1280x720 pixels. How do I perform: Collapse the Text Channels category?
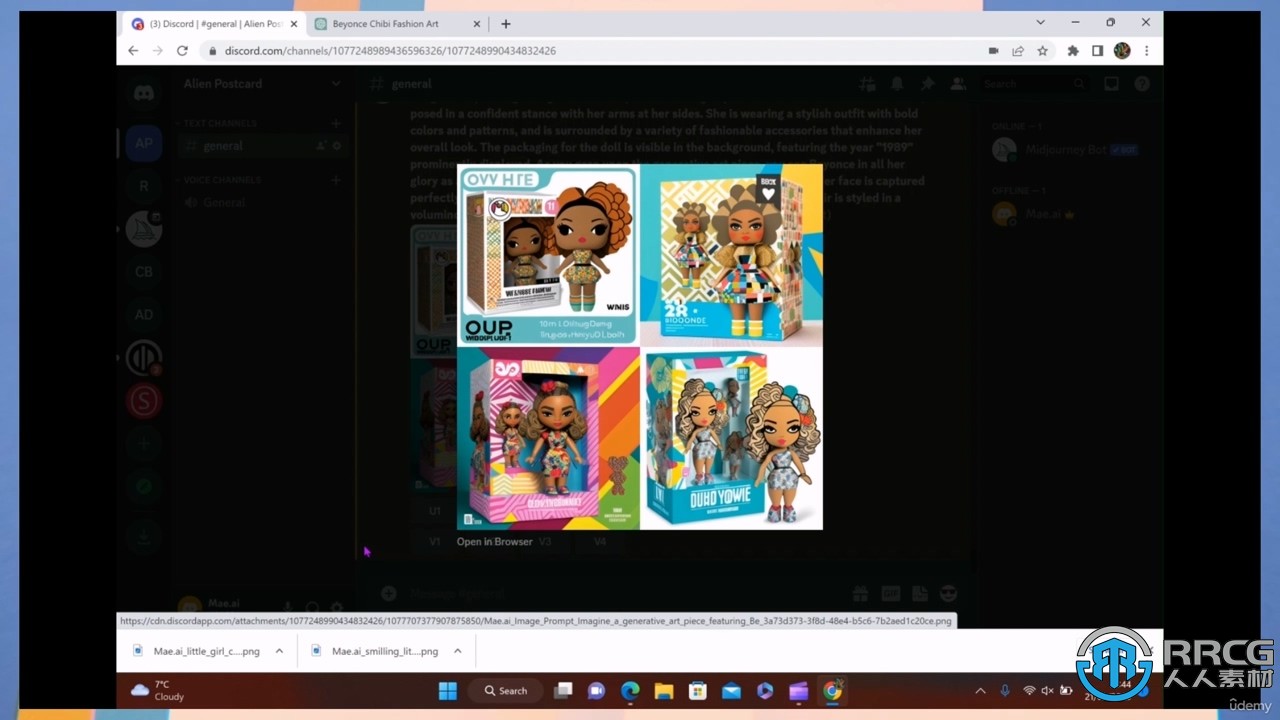tap(220, 123)
